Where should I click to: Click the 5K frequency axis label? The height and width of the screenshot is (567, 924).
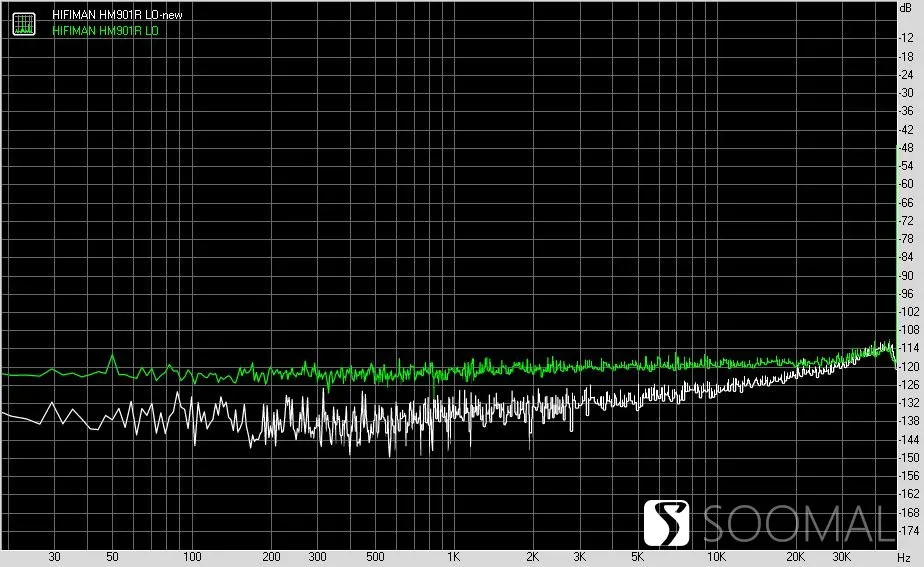pos(637,556)
